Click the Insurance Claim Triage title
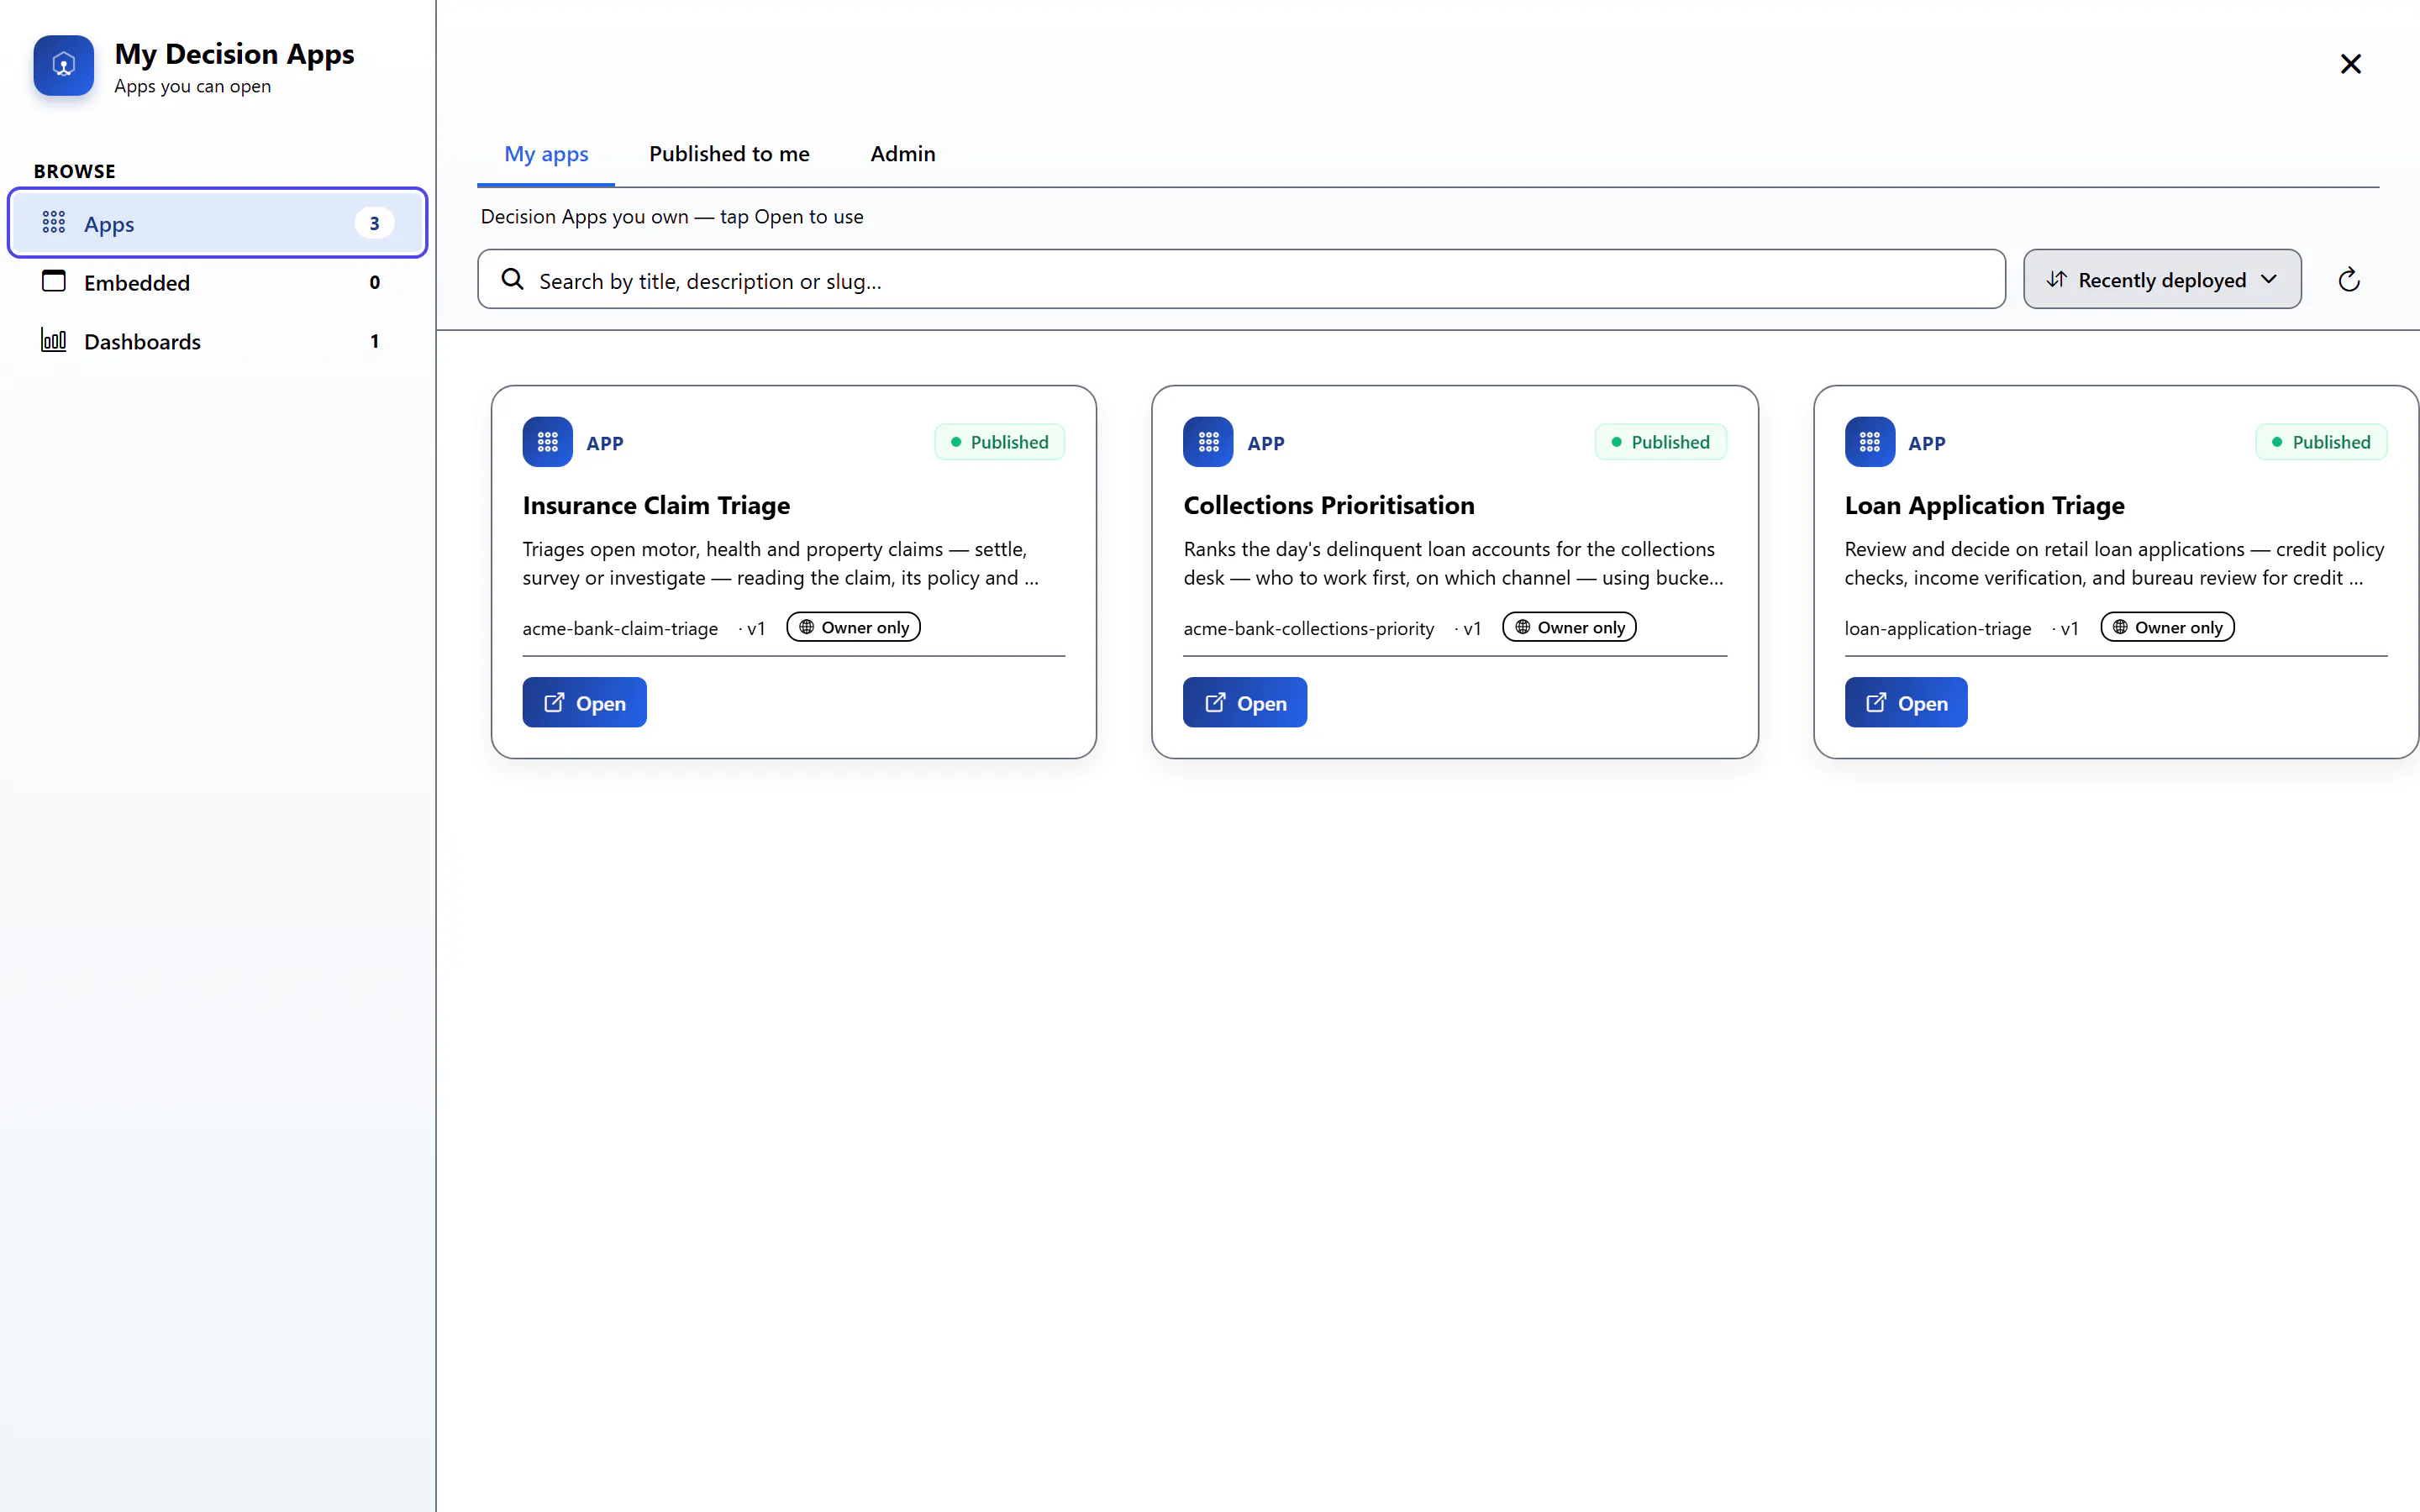The image size is (2420, 1512). coord(656,505)
